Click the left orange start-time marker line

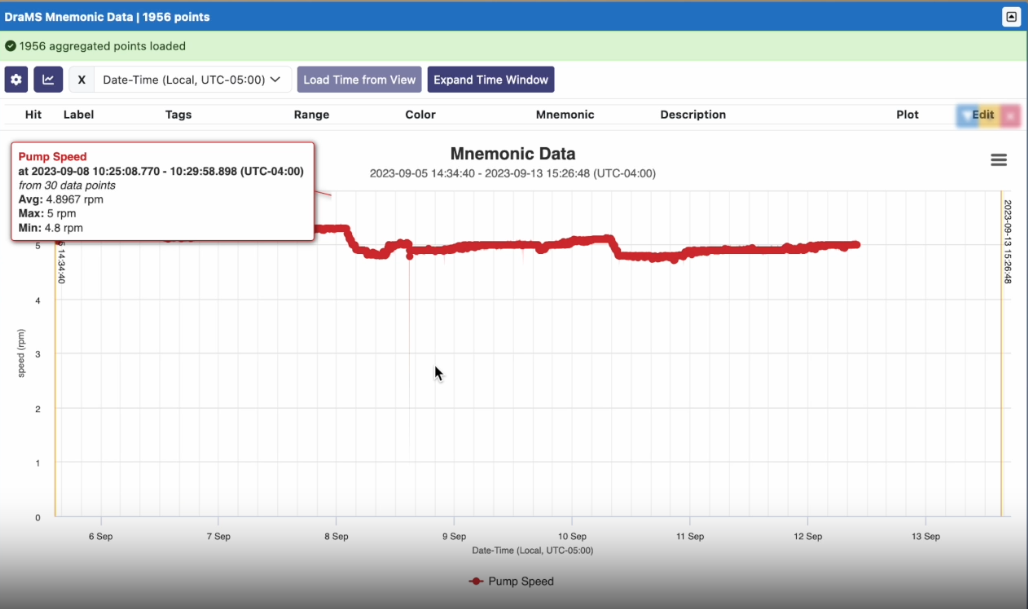(x=56, y=380)
